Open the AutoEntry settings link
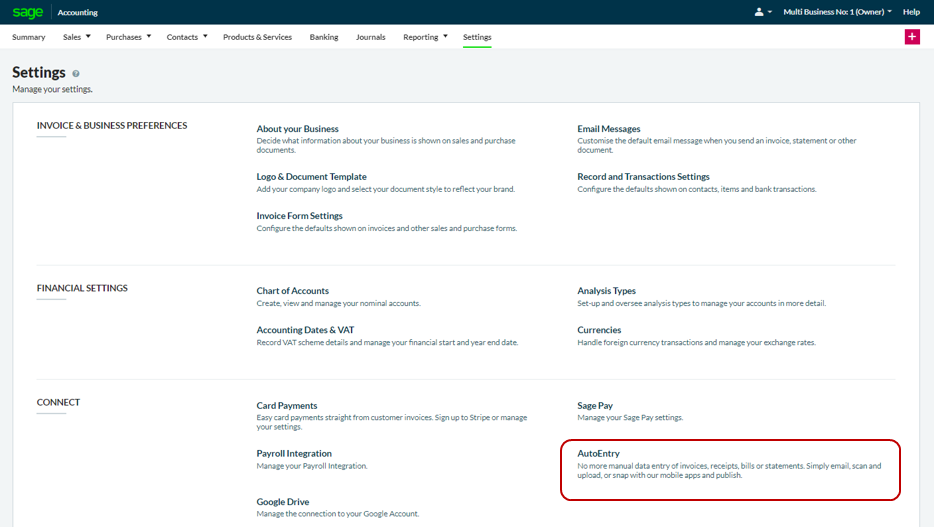934x527 pixels. pyautogui.click(x=598, y=454)
